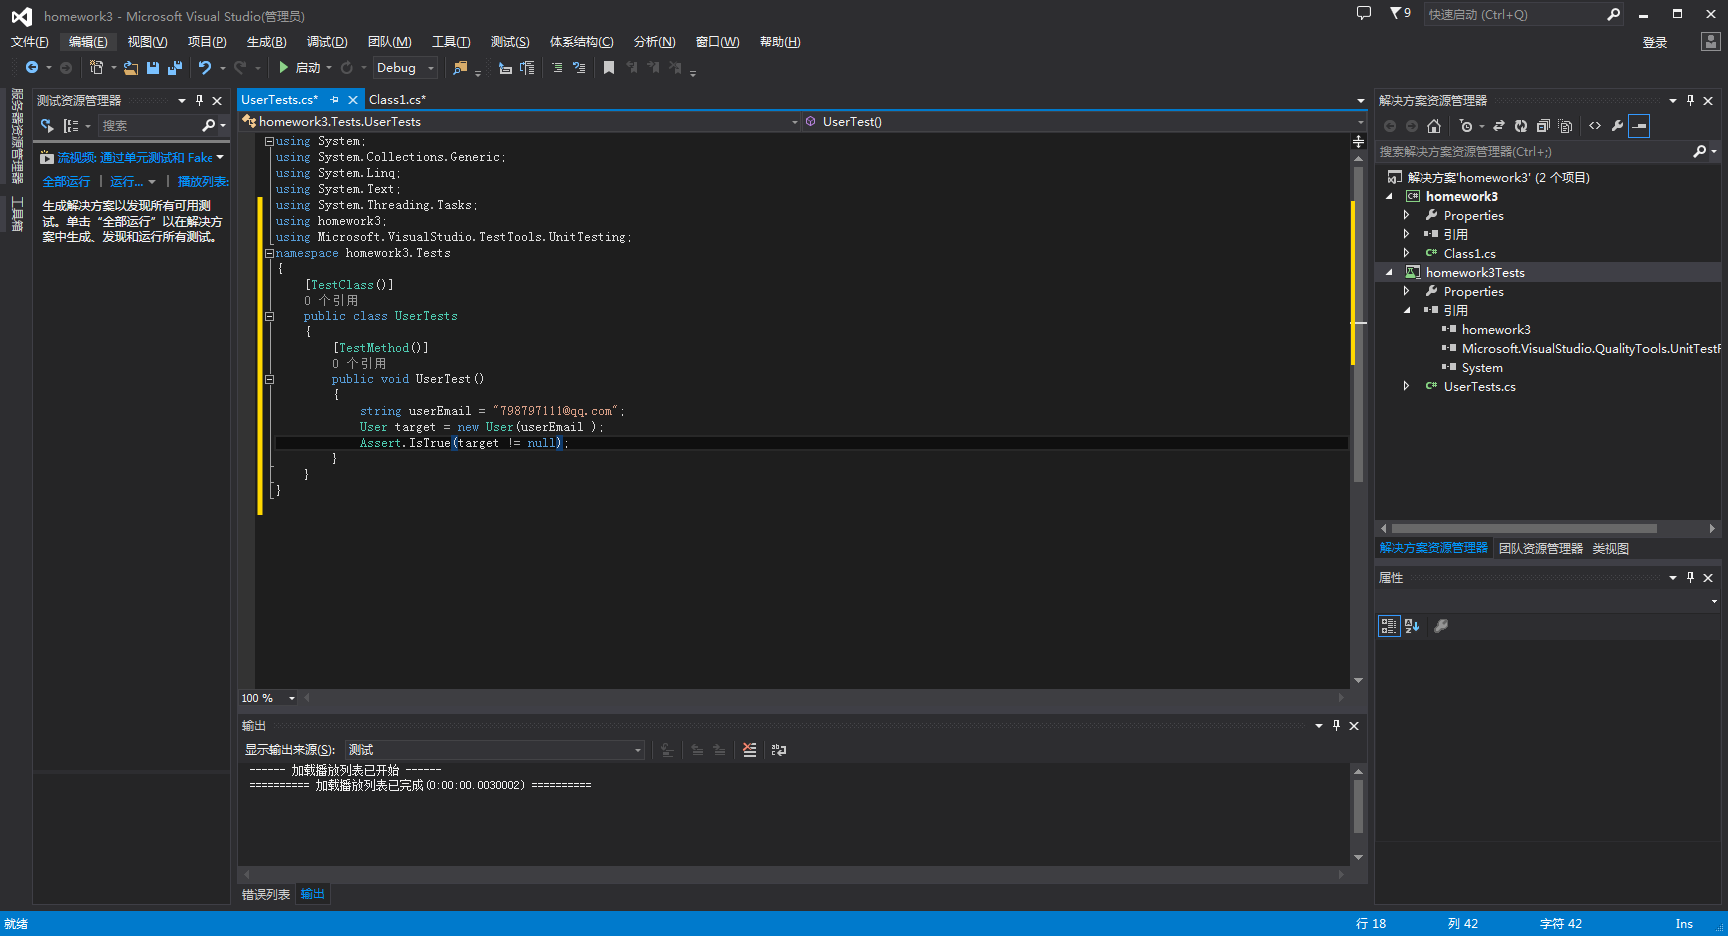Click Collapse All icon in Solution Explorer

pos(1543,126)
